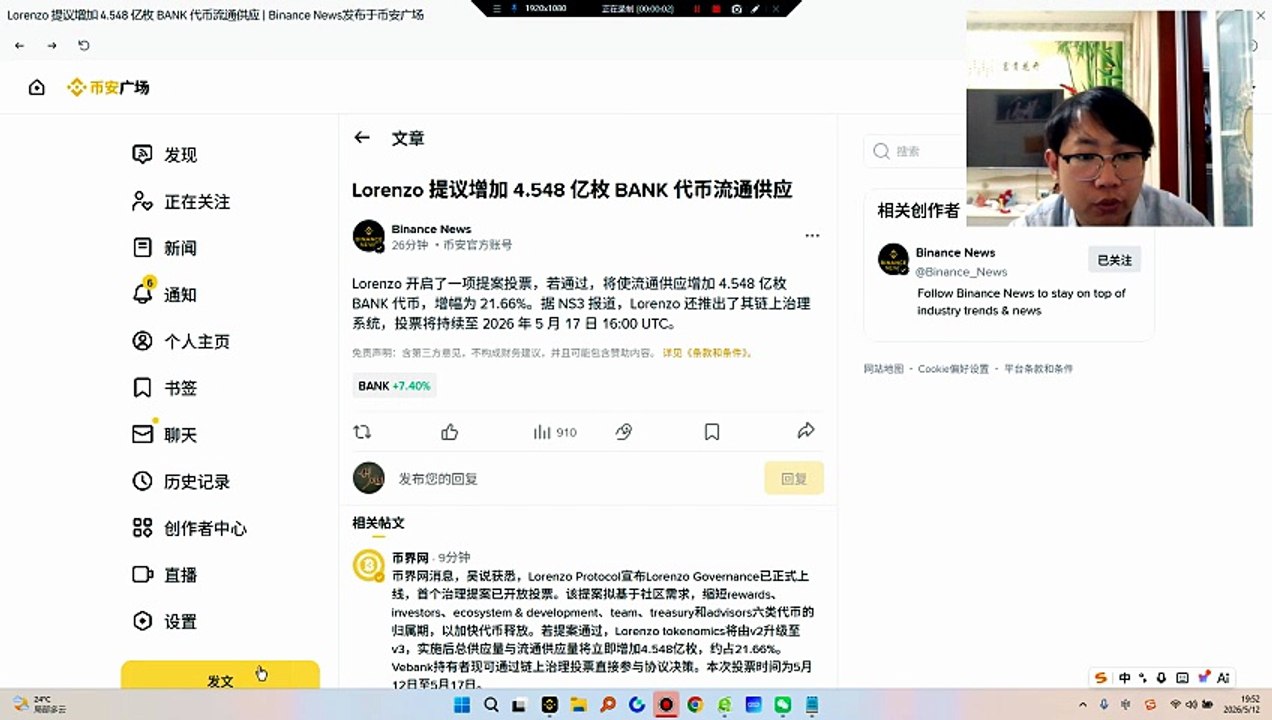Click the share arrow icon under the article
1272x720 pixels.
pos(806,431)
